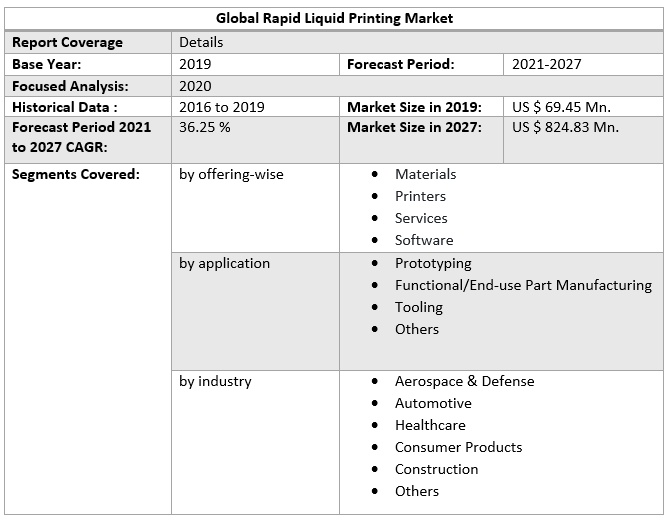Click the Global Rapid Liquid Printing Market title
Viewport: 672px width, 523px height.
click(335, 18)
